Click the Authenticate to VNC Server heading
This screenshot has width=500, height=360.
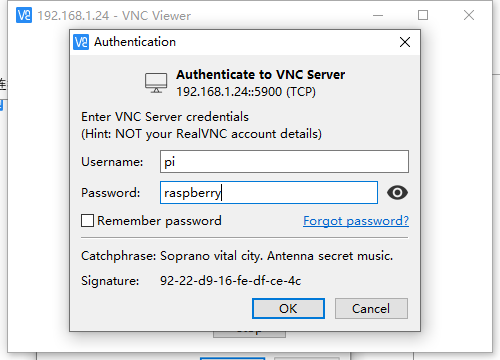(261, 74)
